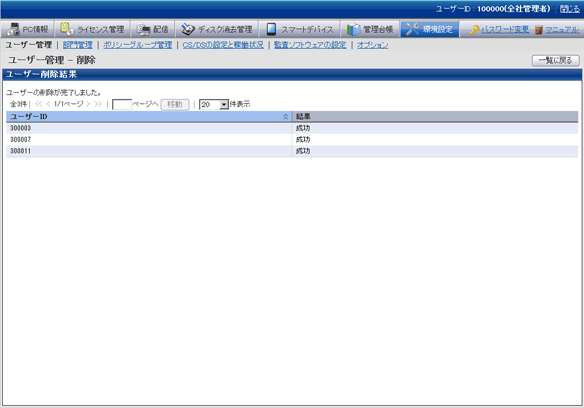The image size is (584, 408).
Task: Switch to the 配信 tab
Action: pyautogui.click(x=153, y=29)
